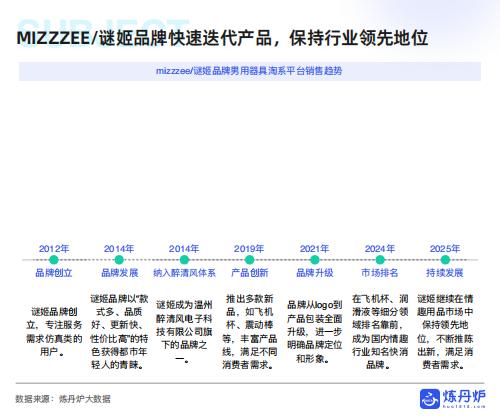Select the green timeline dot for 品牌发展
The width and height of the screenshot is (500, 416).
pos(119,260)
